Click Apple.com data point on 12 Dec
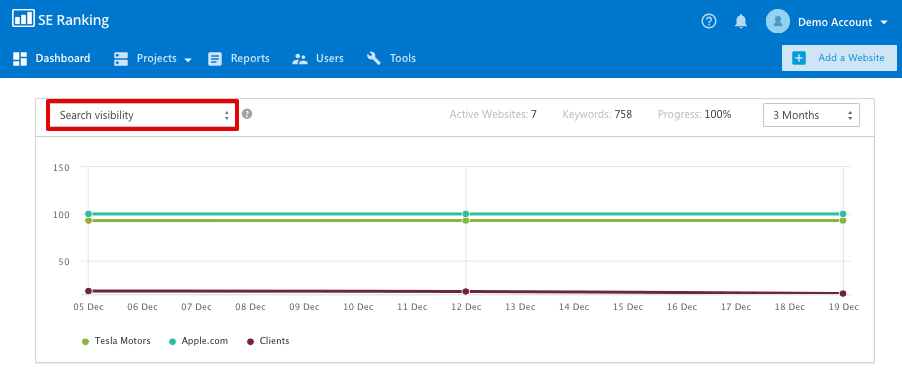Screen dimensions: 902x371 (x=465, y=214)
